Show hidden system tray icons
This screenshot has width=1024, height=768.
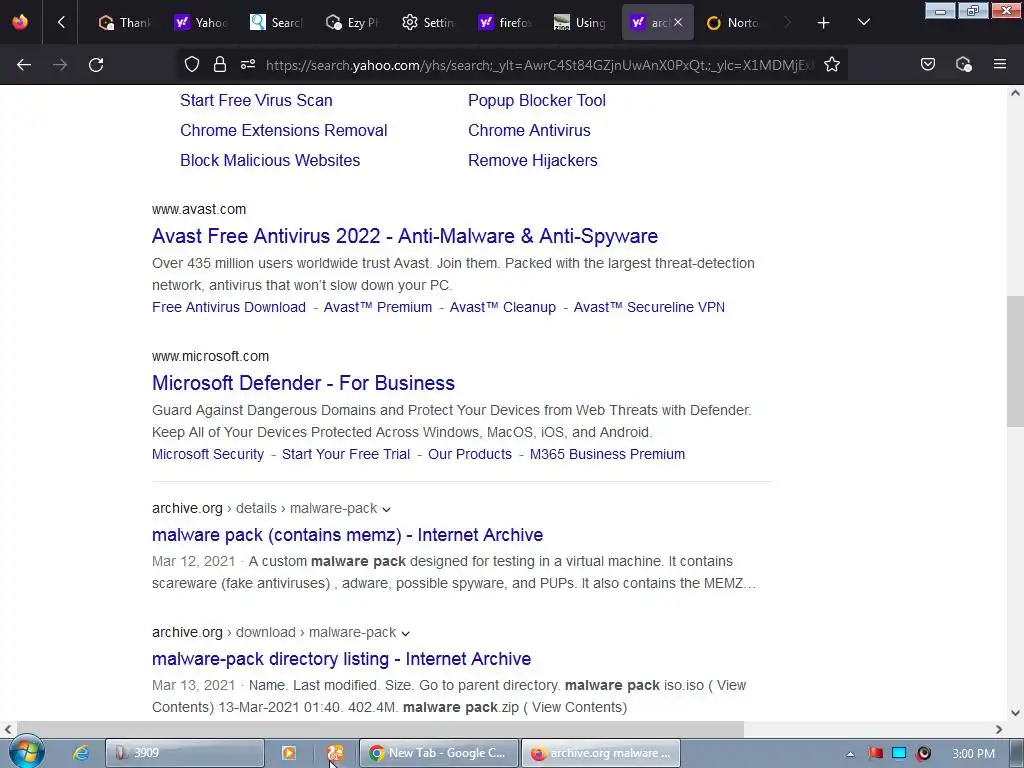click(x=850, y=754)
